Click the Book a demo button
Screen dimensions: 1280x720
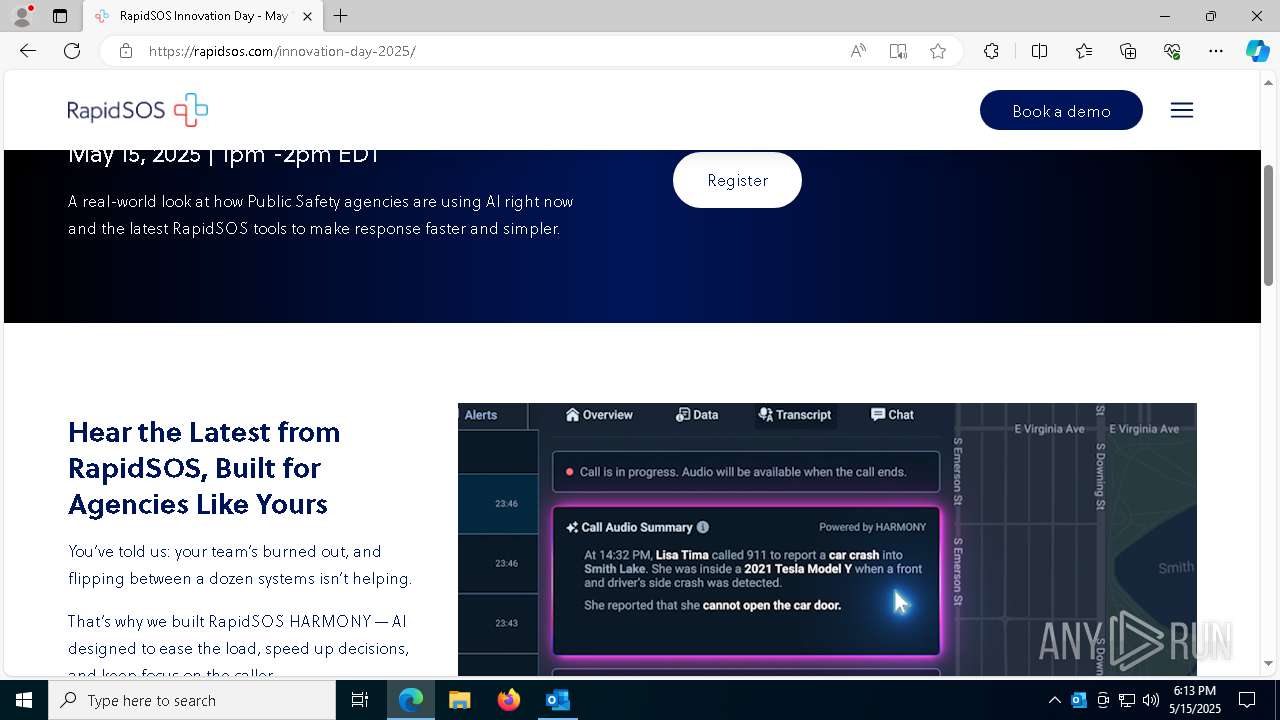coord(1061,110)
